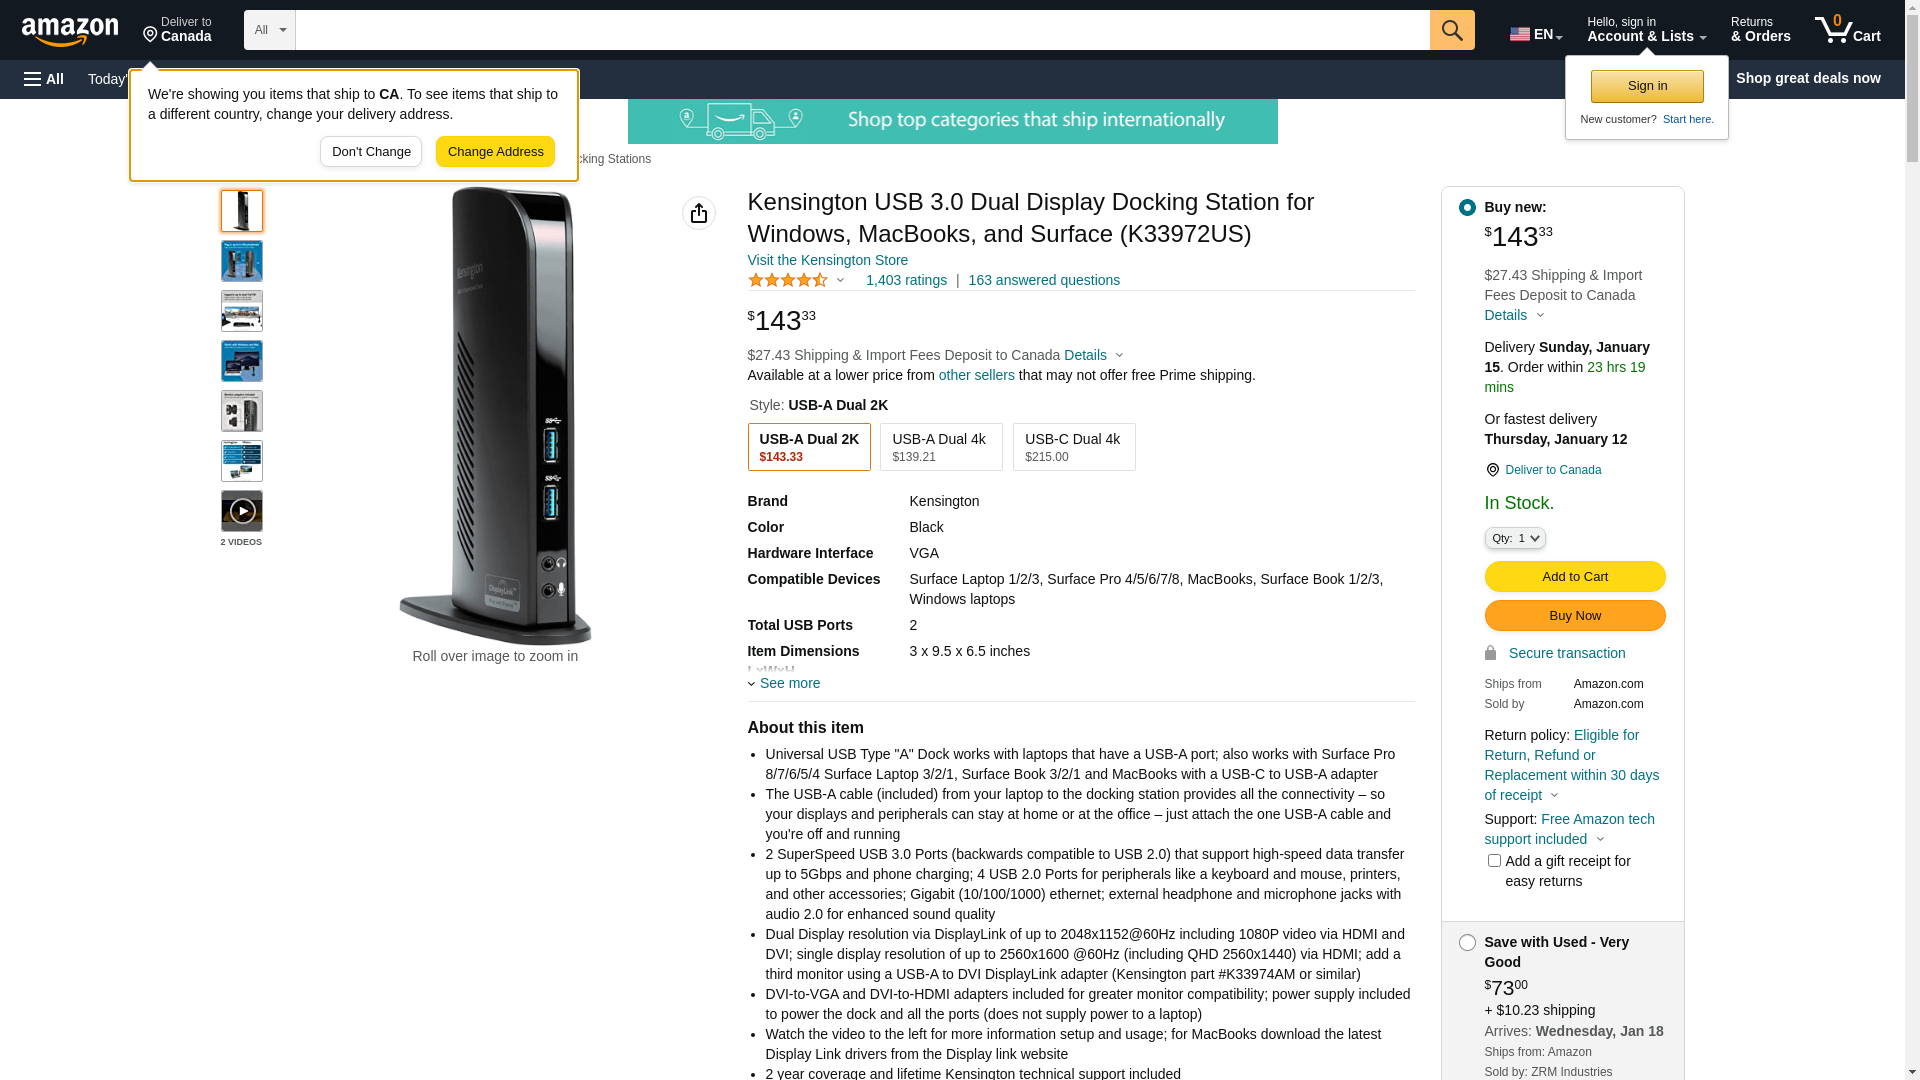Check the Add a gift receipt checkbox
The image size is (1920, 1080).
tap(1494, 861)
